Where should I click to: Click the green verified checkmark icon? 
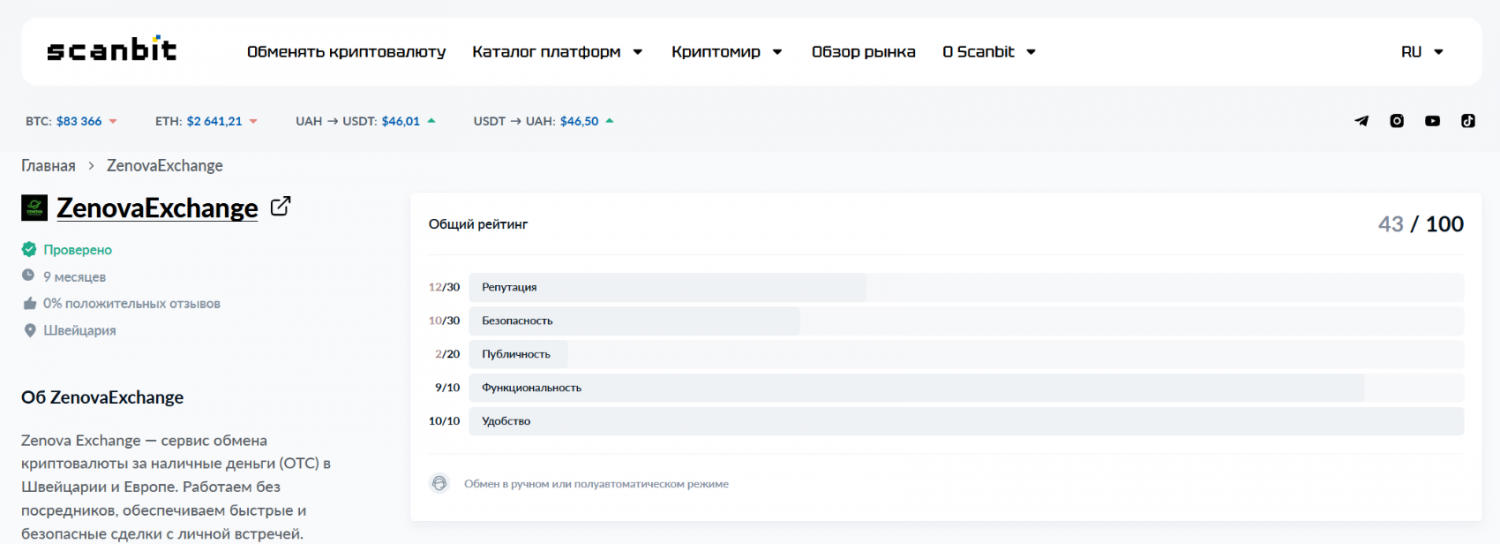pos(29,250)
